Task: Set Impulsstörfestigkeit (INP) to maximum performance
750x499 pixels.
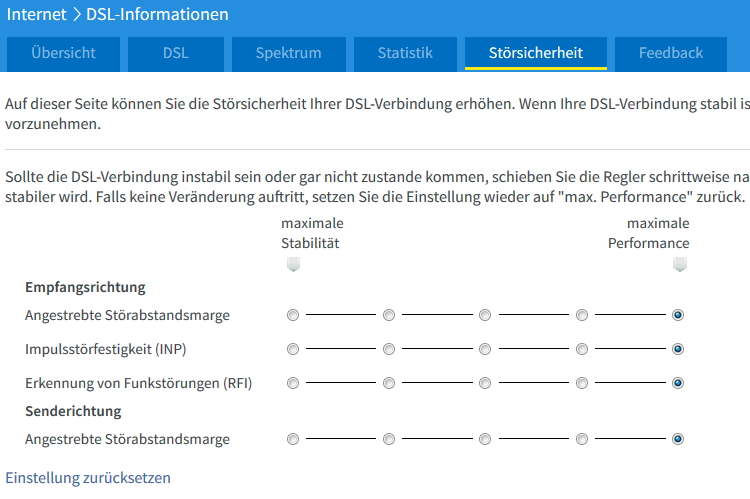Action: [x=678, y=349]
